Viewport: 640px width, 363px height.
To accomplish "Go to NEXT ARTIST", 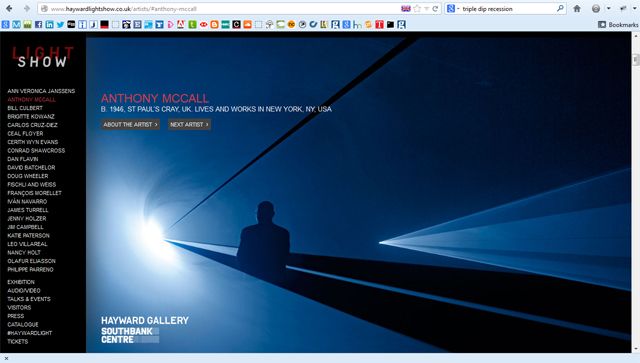I will (x=189, y=125).
